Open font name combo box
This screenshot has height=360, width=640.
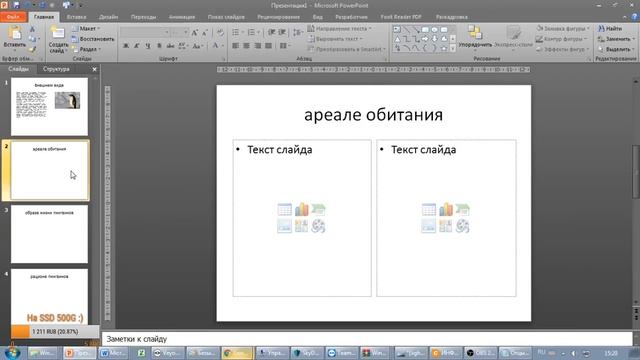tap(145, 33)
